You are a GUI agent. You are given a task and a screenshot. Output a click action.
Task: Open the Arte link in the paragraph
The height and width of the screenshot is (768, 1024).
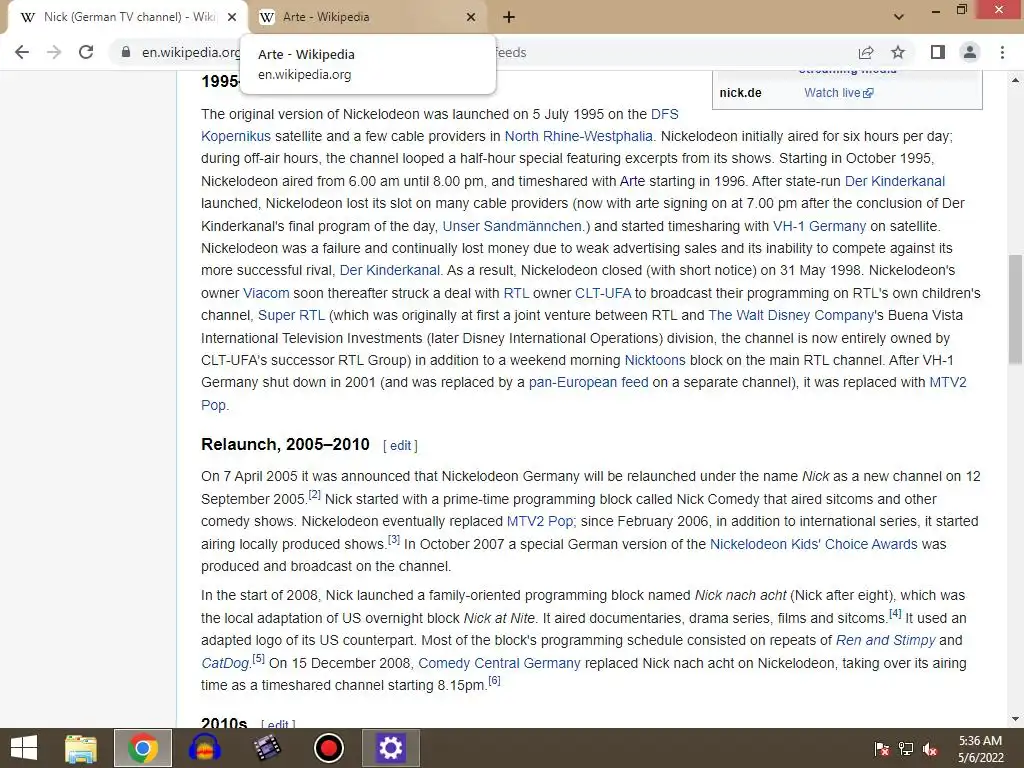(632, 181)
